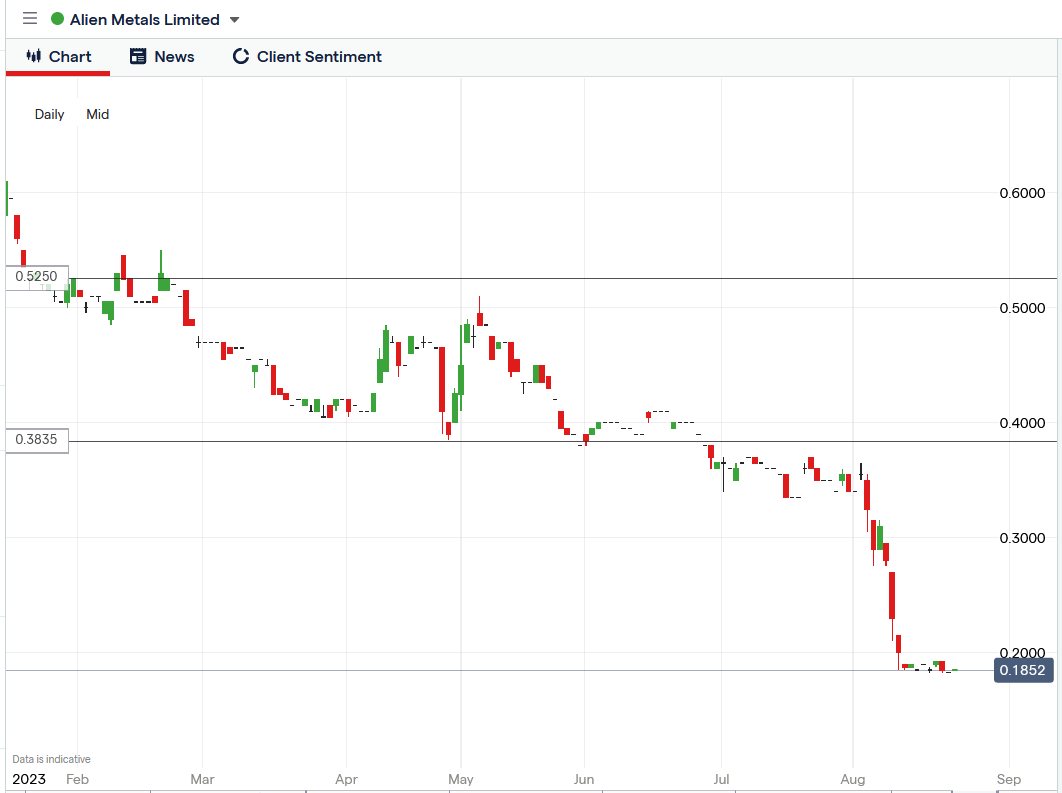
Task: Click the 0.6000 price axis label
Action: [1022, 194]
